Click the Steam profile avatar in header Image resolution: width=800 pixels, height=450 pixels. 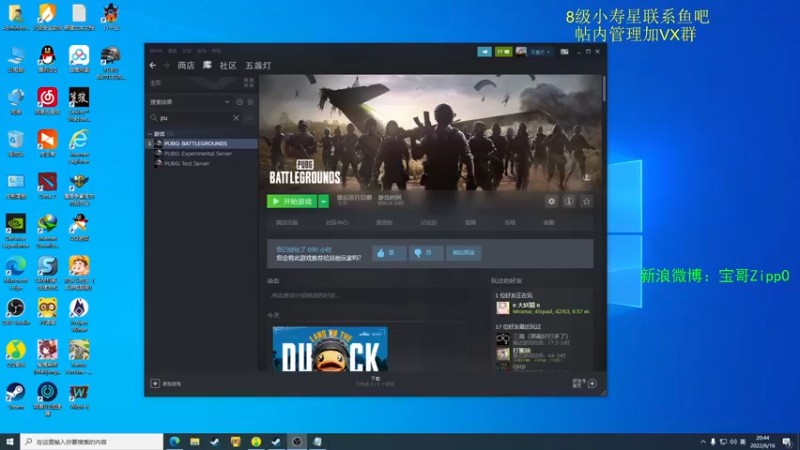pyautogui.click(x=521, y=52)
